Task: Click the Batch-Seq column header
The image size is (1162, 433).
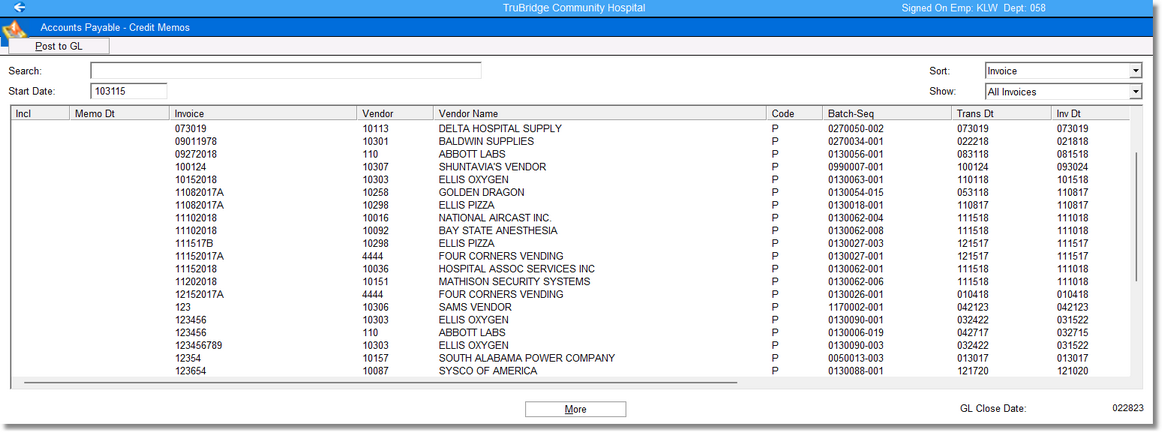Action: 887,113
